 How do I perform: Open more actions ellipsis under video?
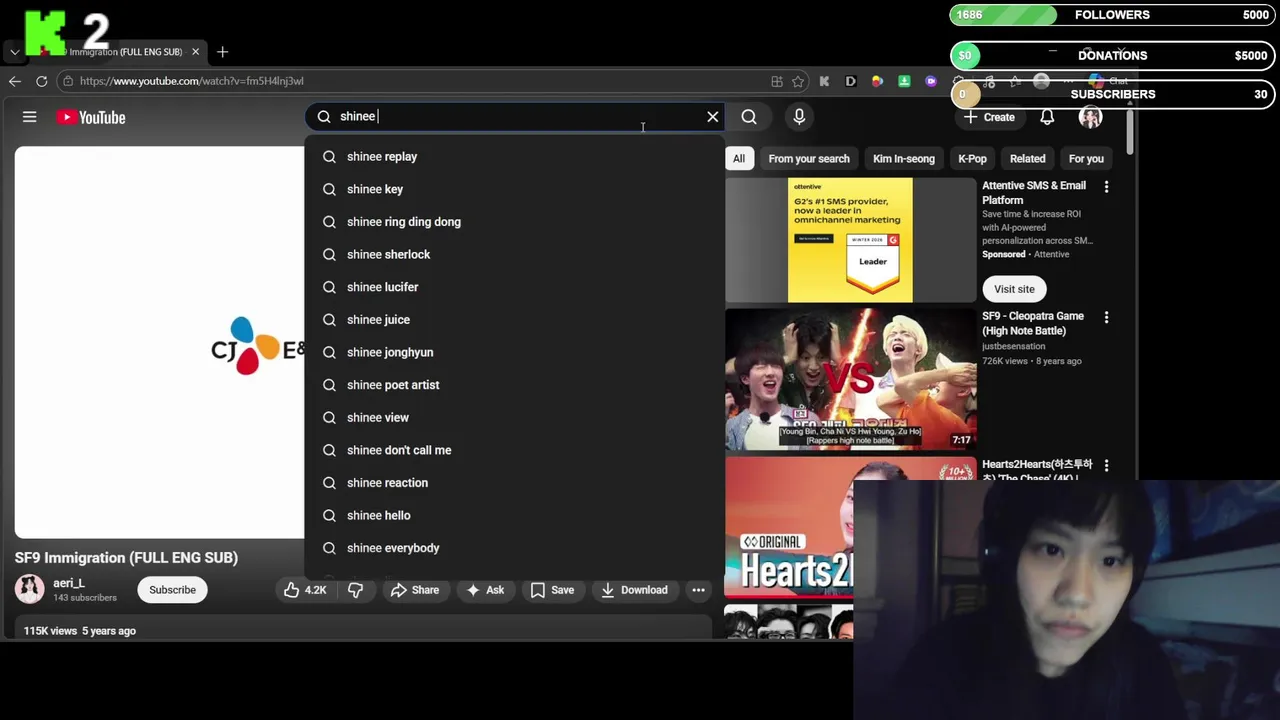[x=699, y=590]
